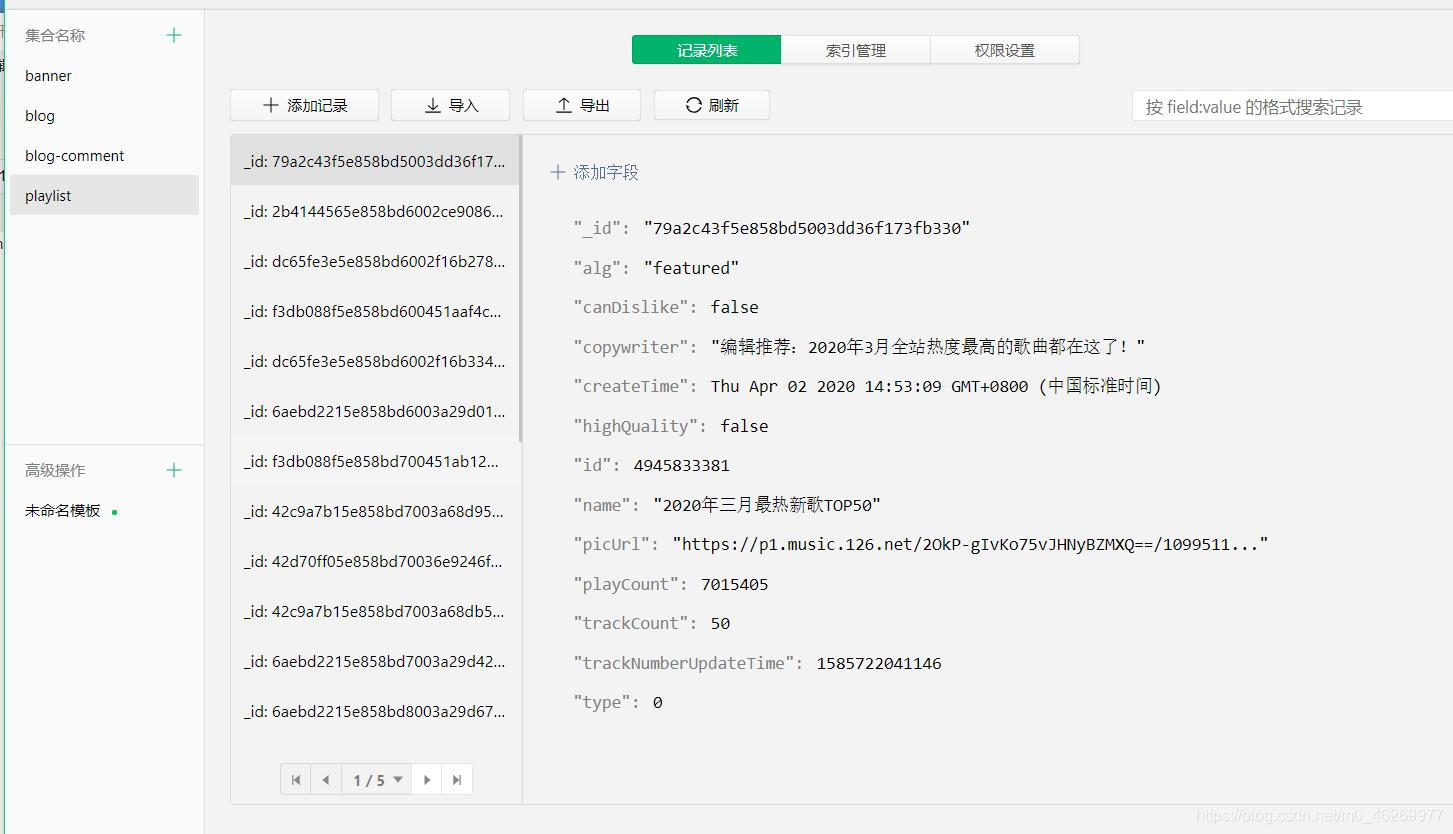This screenshot has height=834, width=1453.
Task: Select the blog-comment collection
Action: point(104,156)
